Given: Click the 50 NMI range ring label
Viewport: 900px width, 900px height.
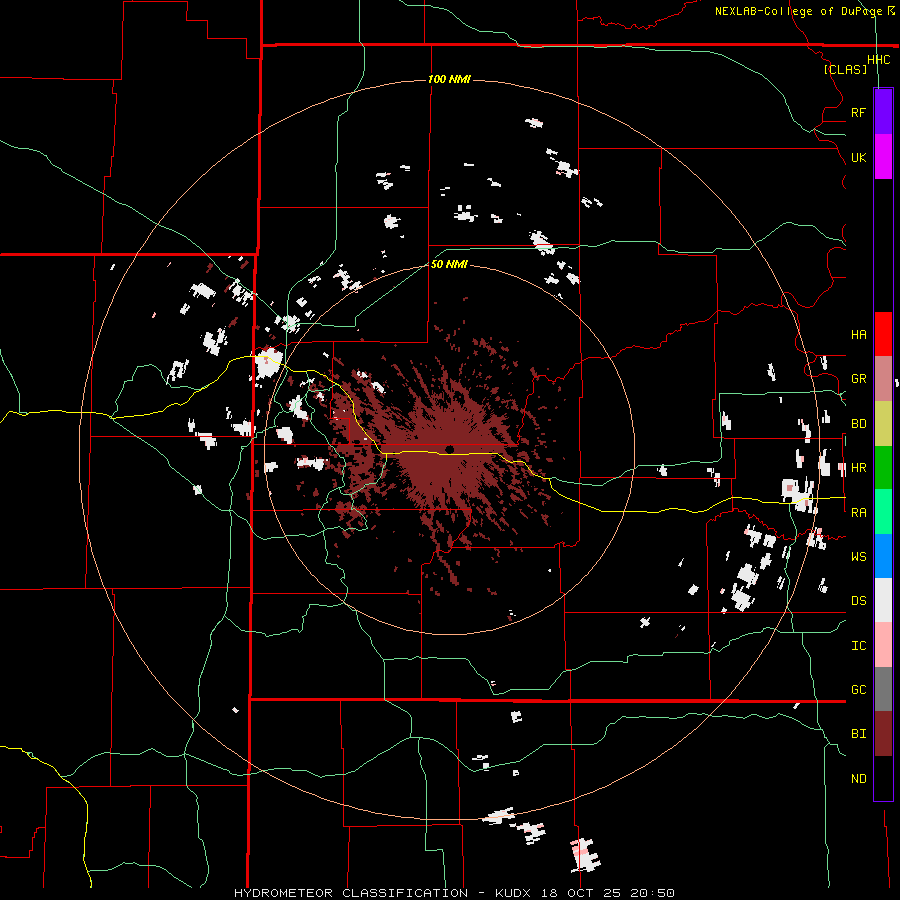Looking at the screenshot, I should click(449, 264).
